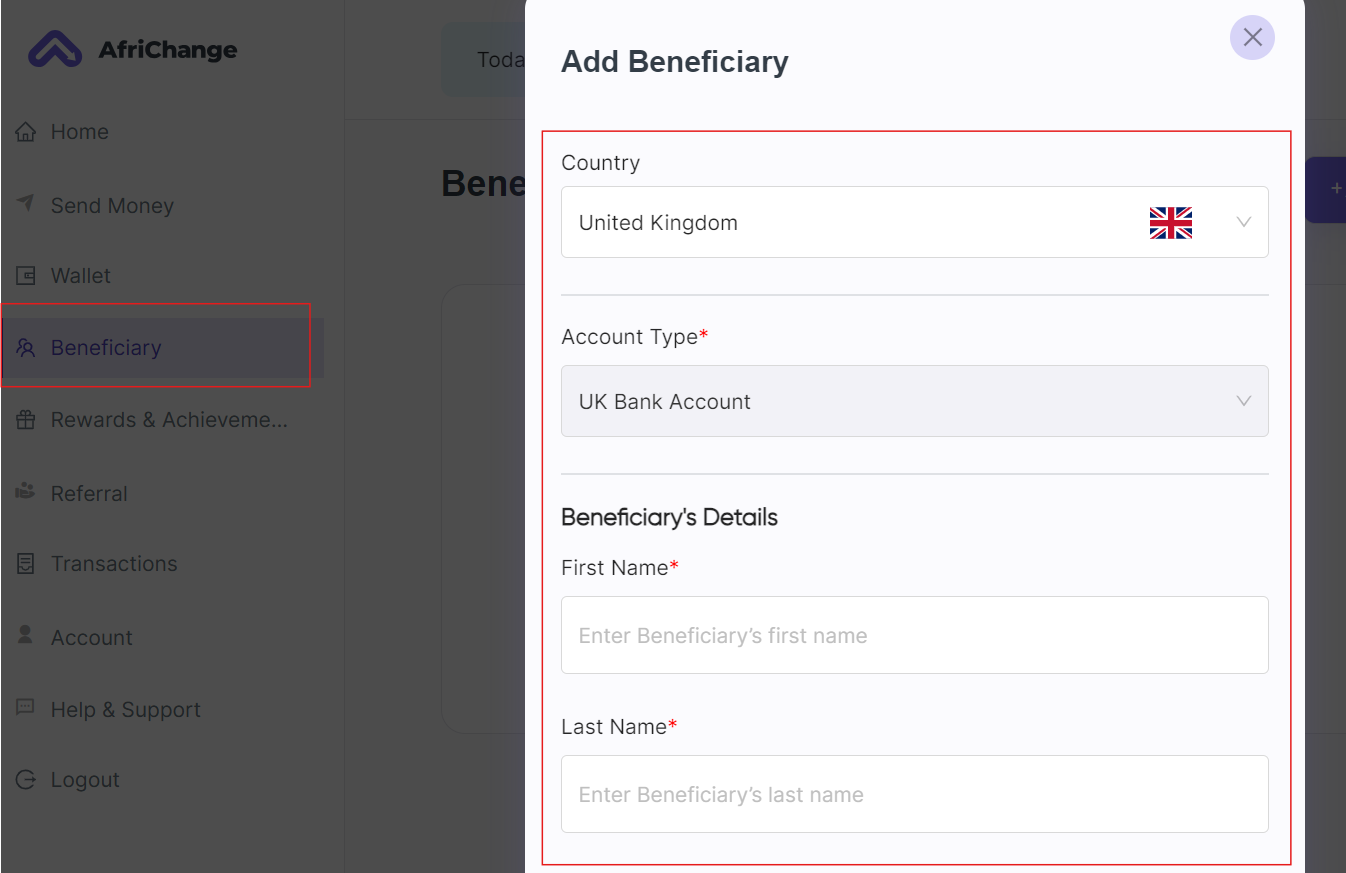Click the United Kingdom flag icon
This screenshot has width=1346, height=873.
(1170, 222)
